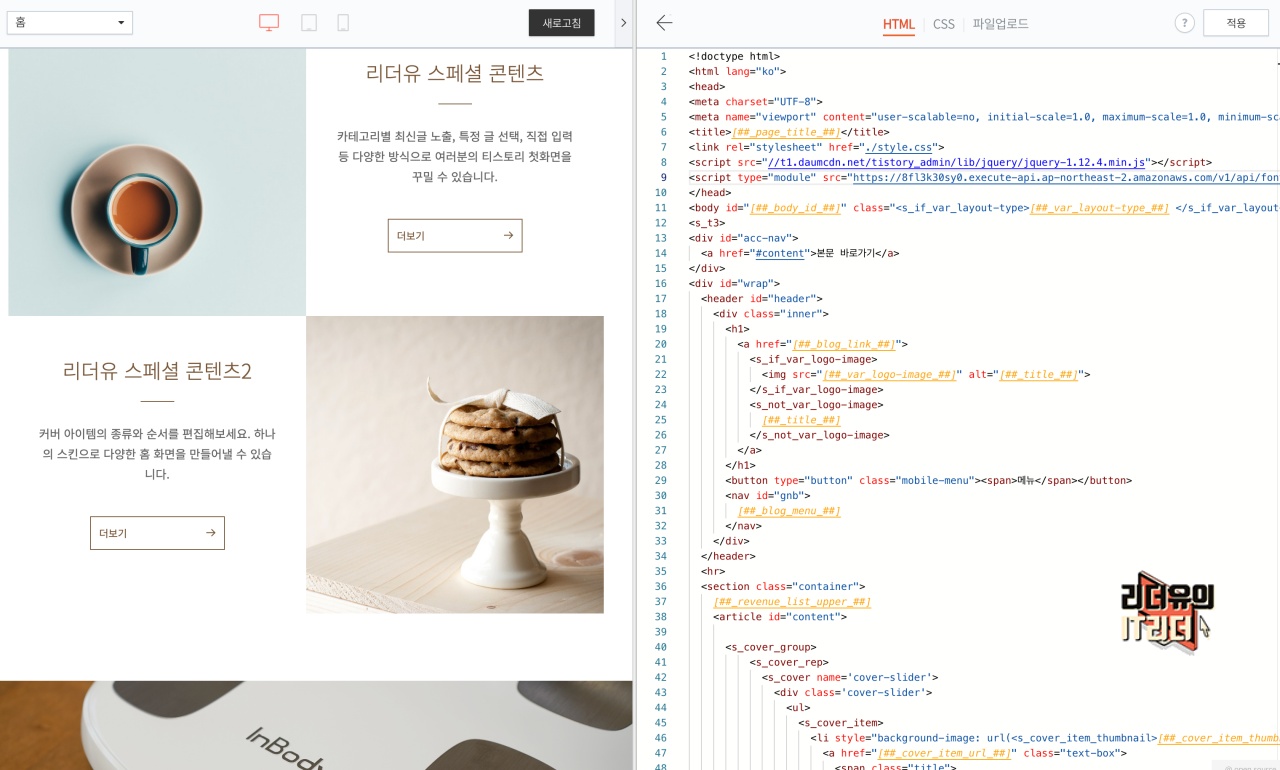Screen dimensions: 1280x770
Task: Click the 리더유 스페셜 콘텐츠 heading
Action: pos(455,73)
